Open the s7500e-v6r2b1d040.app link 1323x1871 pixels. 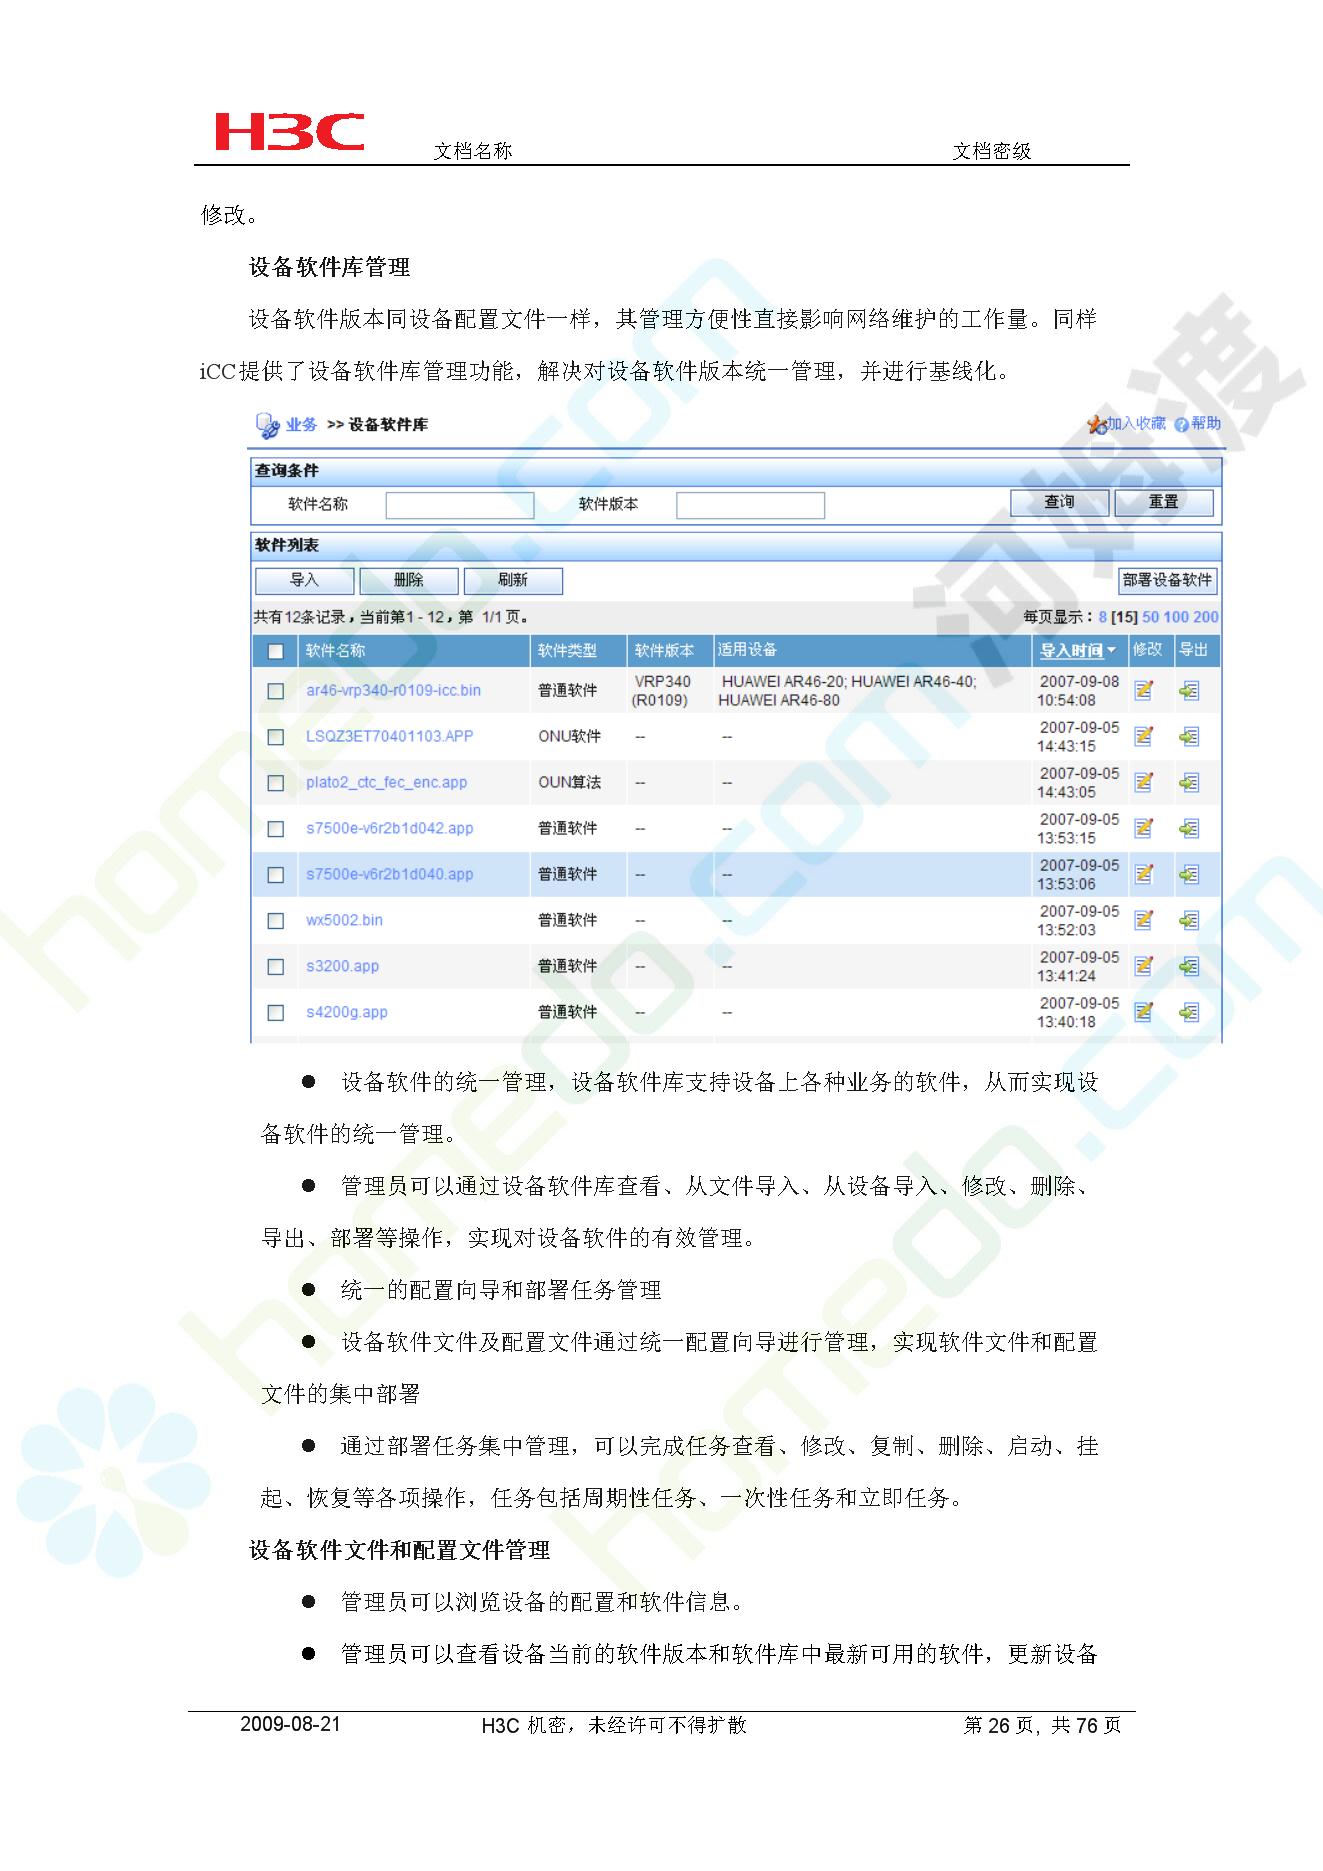389,874
